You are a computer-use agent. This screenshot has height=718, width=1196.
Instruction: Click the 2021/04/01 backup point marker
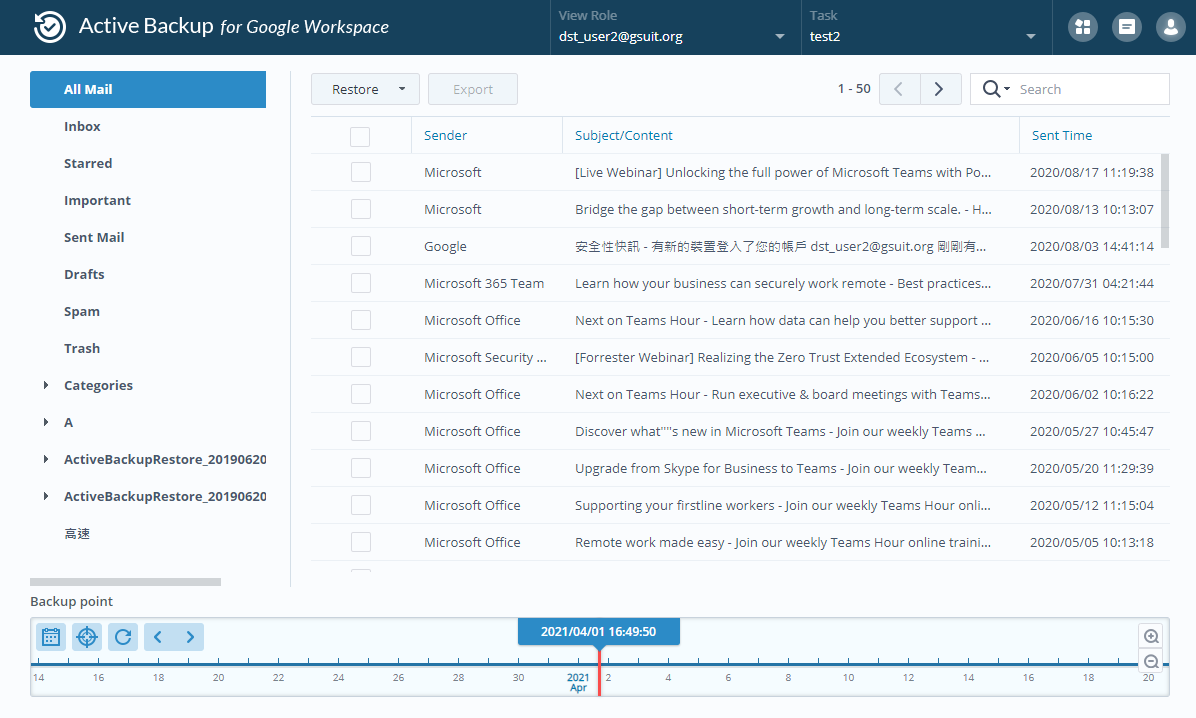598,631
